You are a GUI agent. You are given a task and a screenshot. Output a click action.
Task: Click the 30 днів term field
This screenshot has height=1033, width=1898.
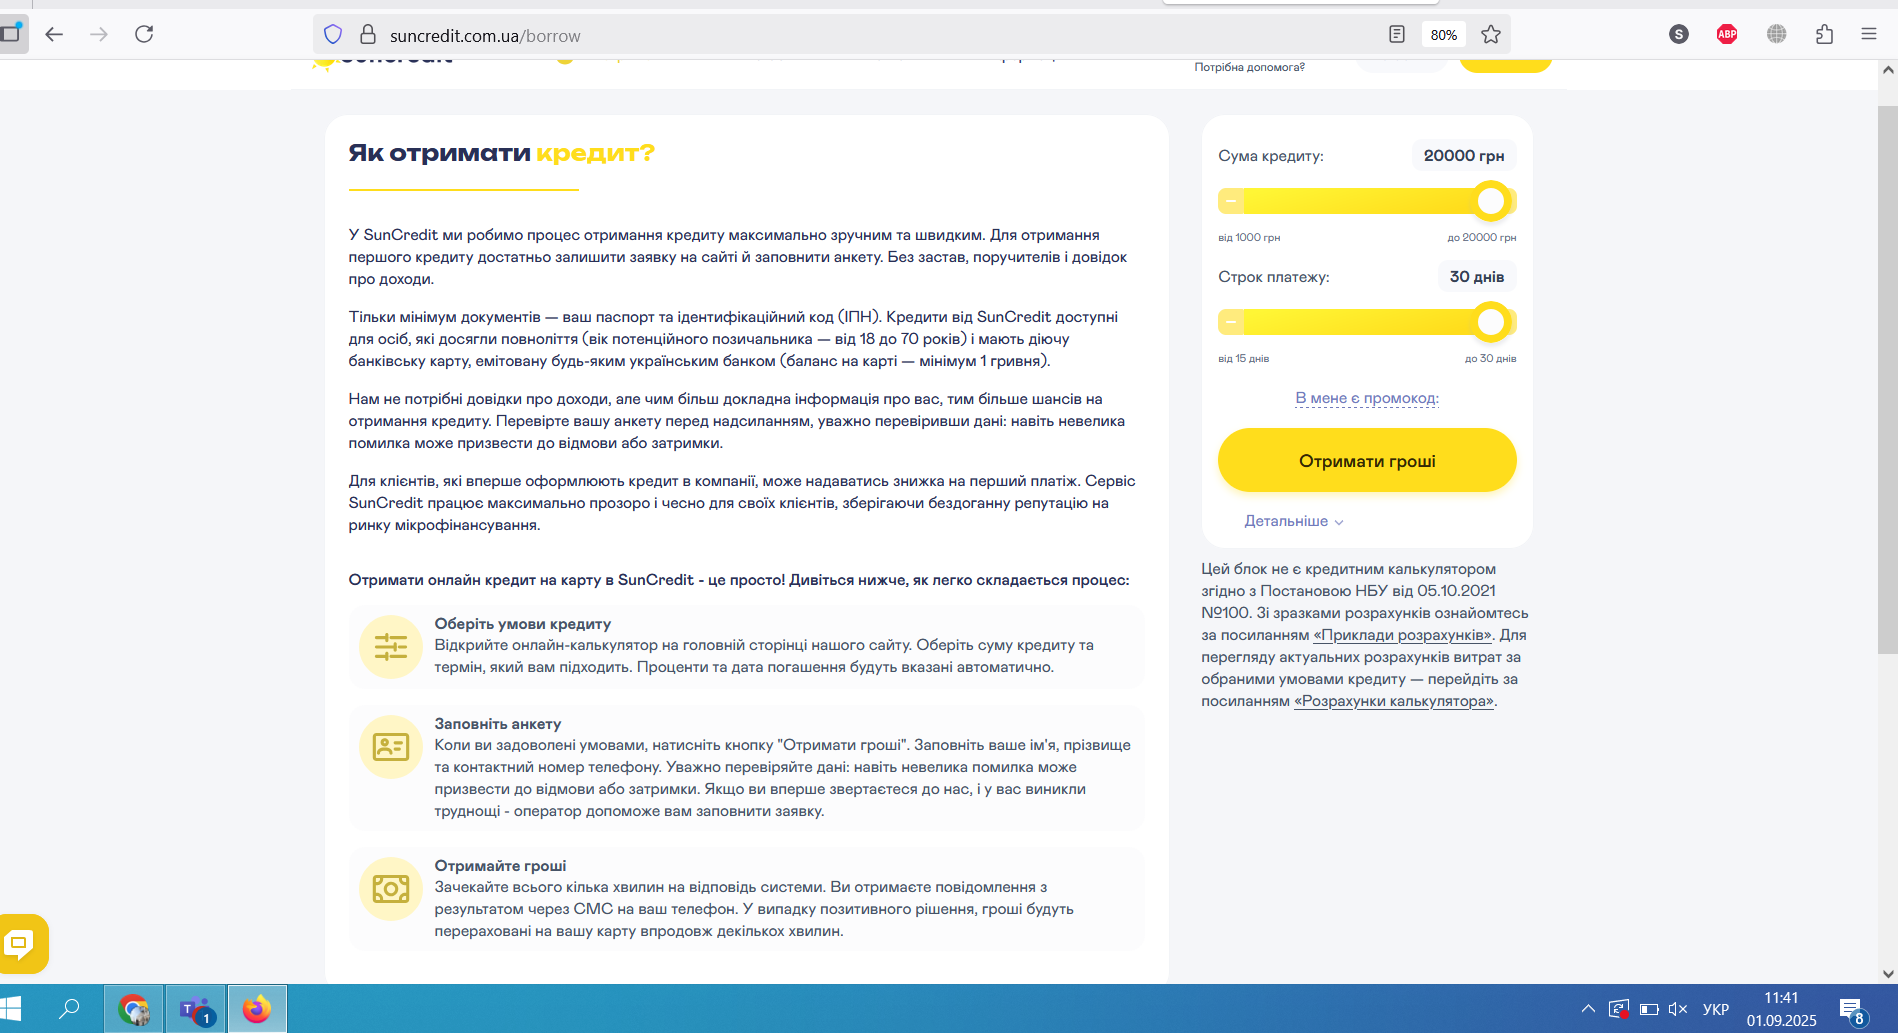pos(1477,277)
